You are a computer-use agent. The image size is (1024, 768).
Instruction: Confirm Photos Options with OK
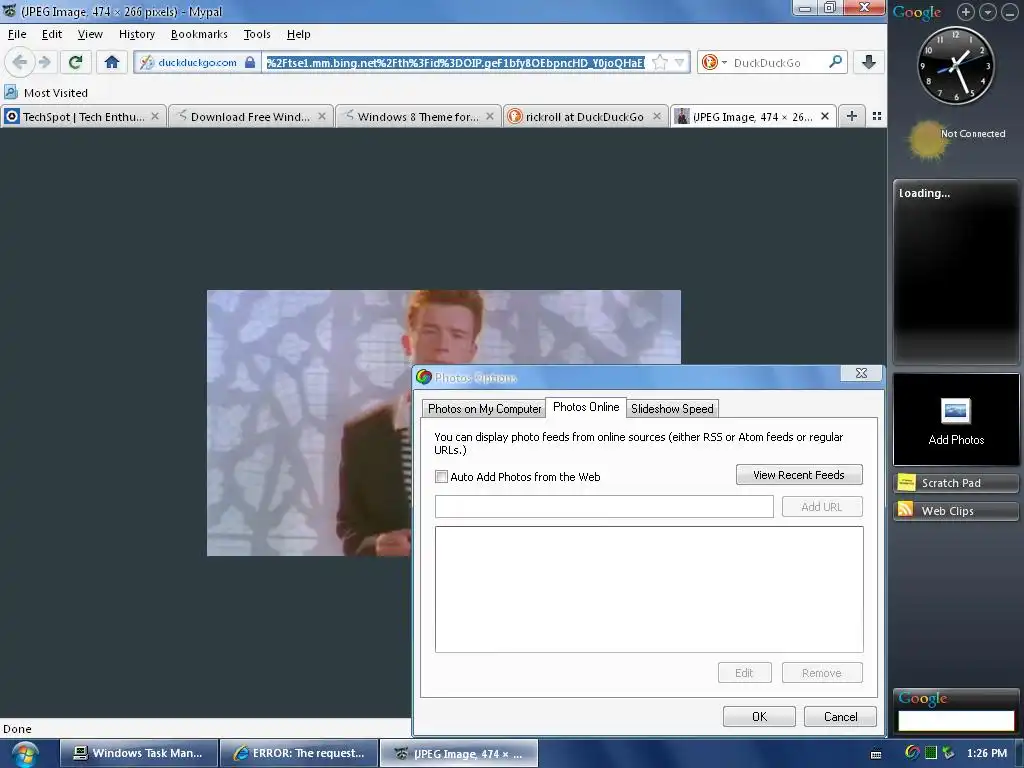(x=759, y=716)
